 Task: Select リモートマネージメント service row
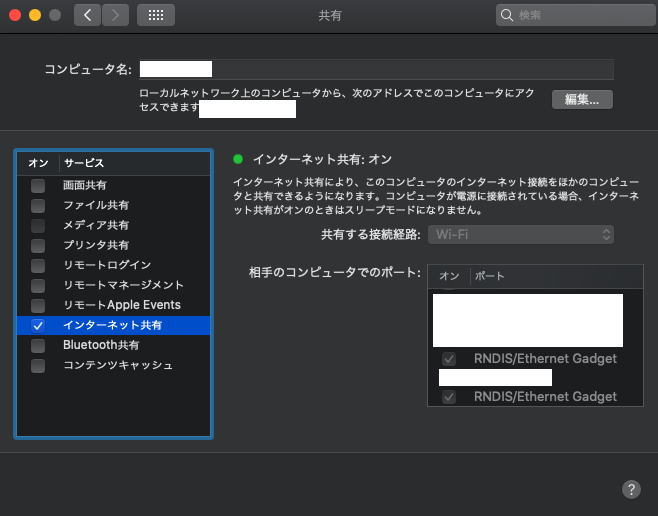(x=113, y=285)
